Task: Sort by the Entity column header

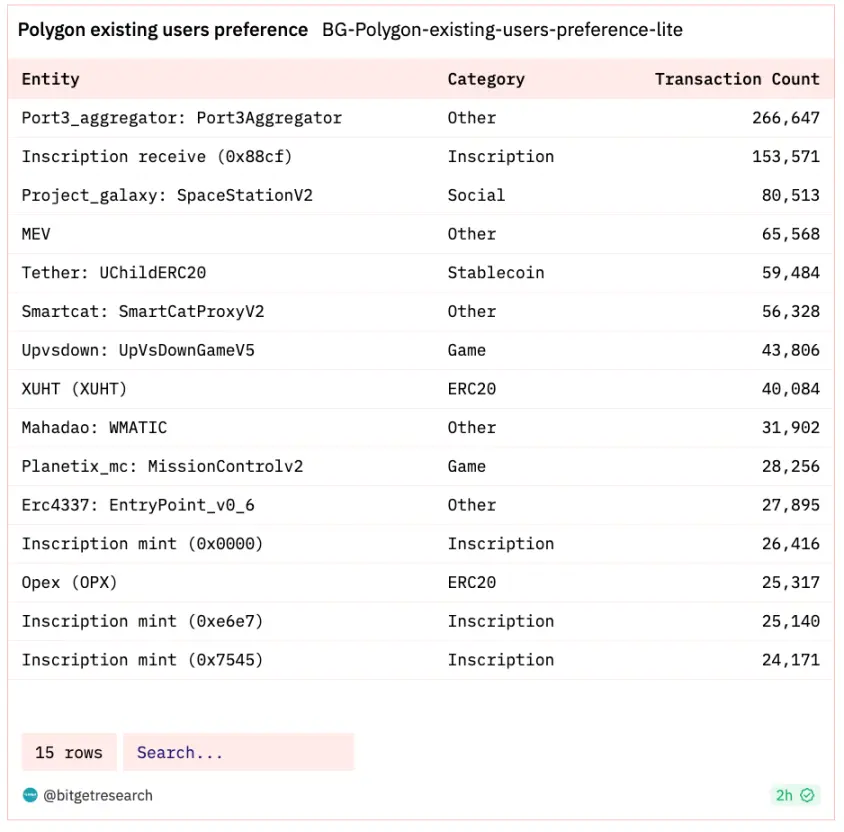Action: click(x=51, y=79)
